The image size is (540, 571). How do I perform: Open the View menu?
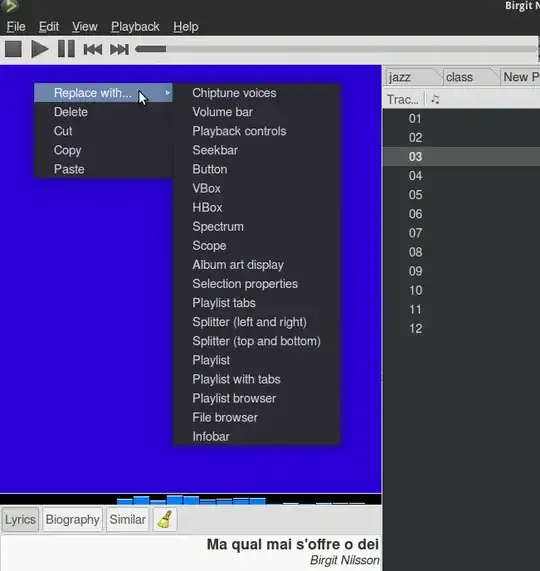click(x=84, y=27)
